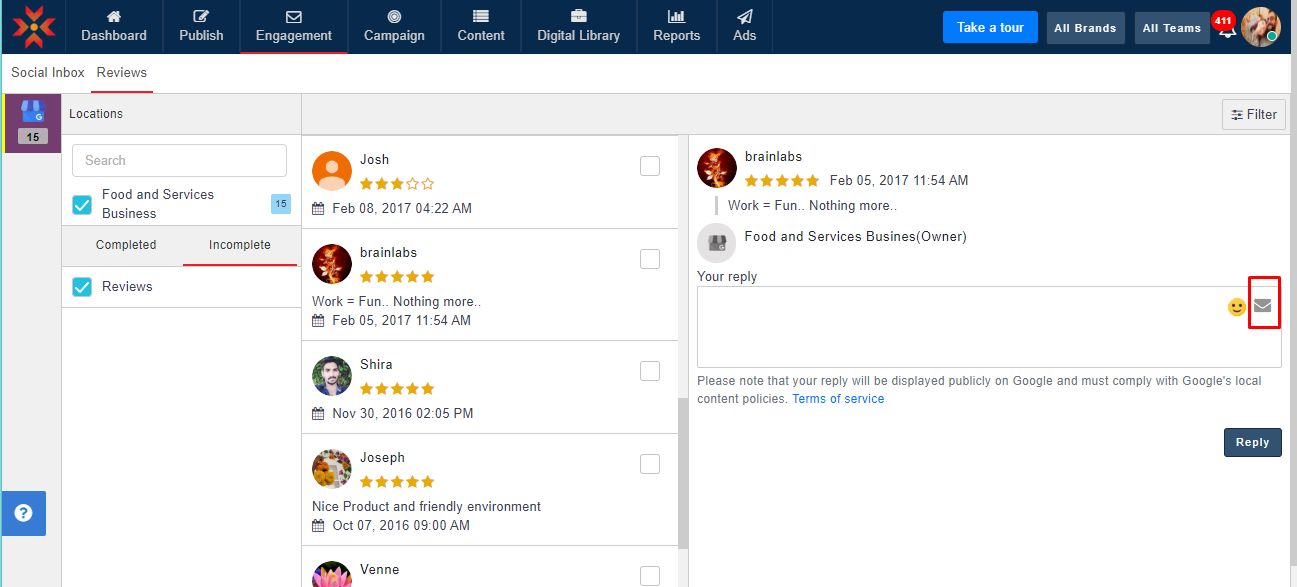The image size is (1297, 587).
Task: Click the Search locations input field
Action: click(179, 160)
